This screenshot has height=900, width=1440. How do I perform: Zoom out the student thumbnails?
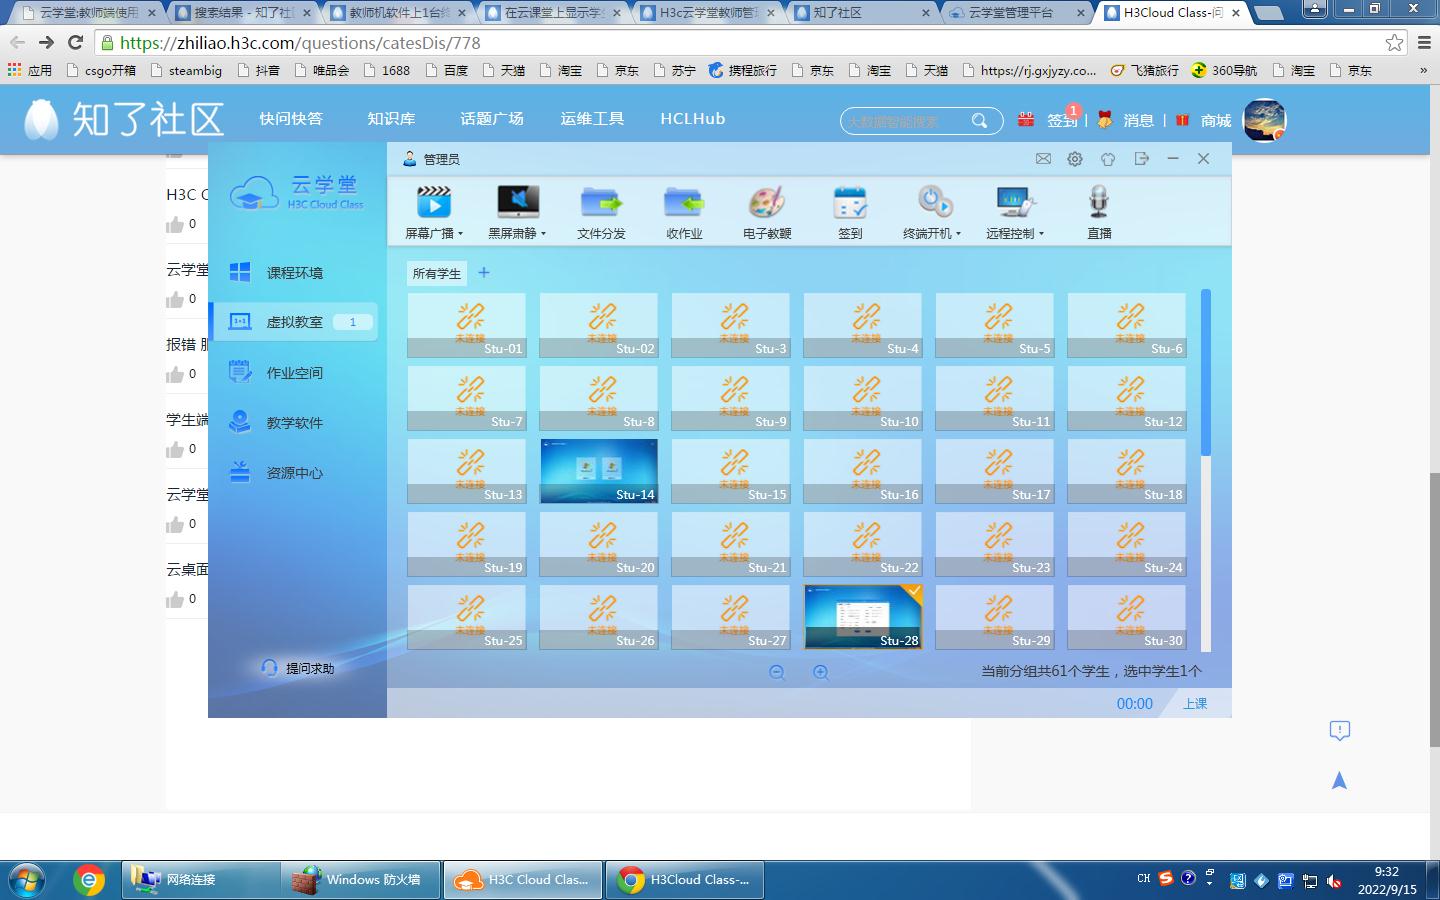click(x=777, y=673)
